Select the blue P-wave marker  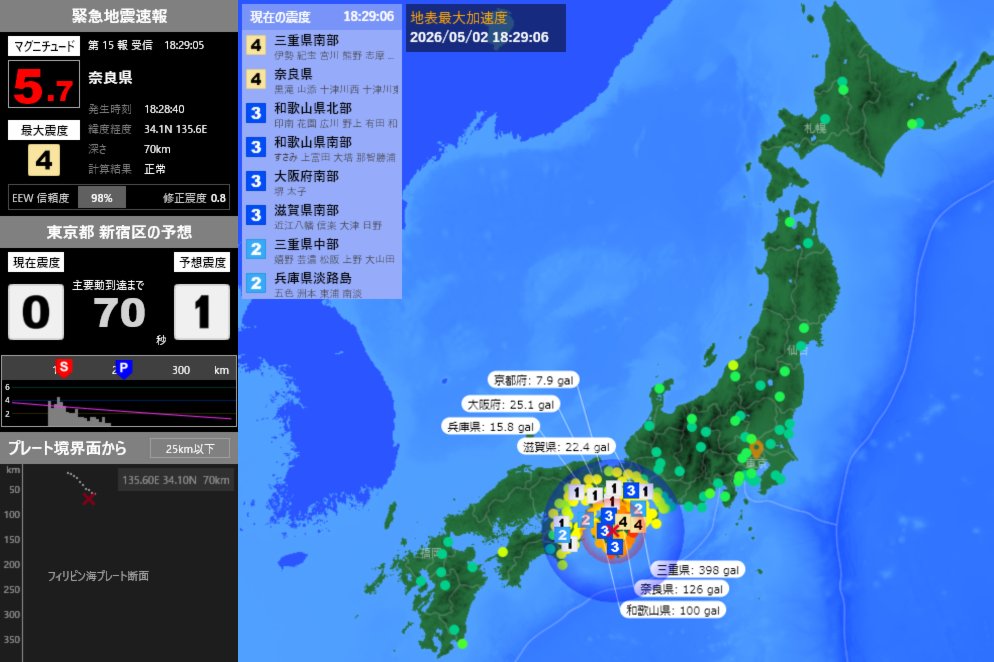click(x=124, y=368)
